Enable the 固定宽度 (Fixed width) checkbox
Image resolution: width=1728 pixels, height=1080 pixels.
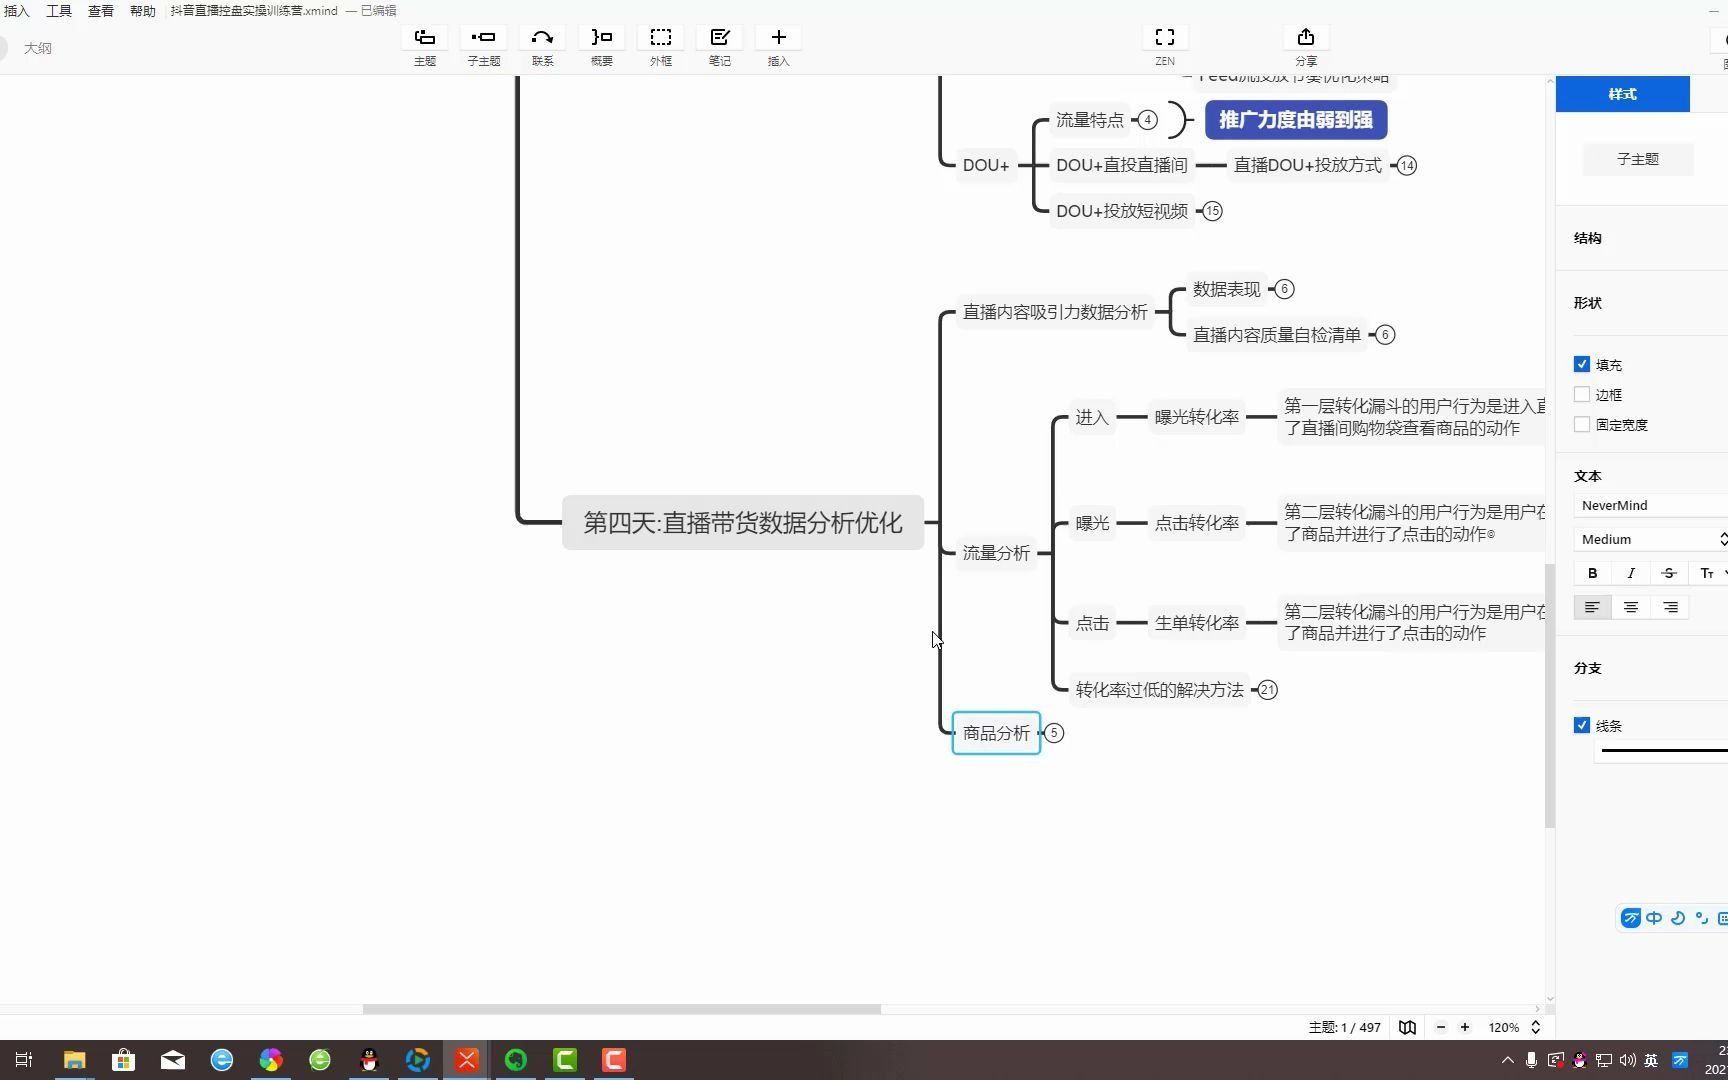1582,424
